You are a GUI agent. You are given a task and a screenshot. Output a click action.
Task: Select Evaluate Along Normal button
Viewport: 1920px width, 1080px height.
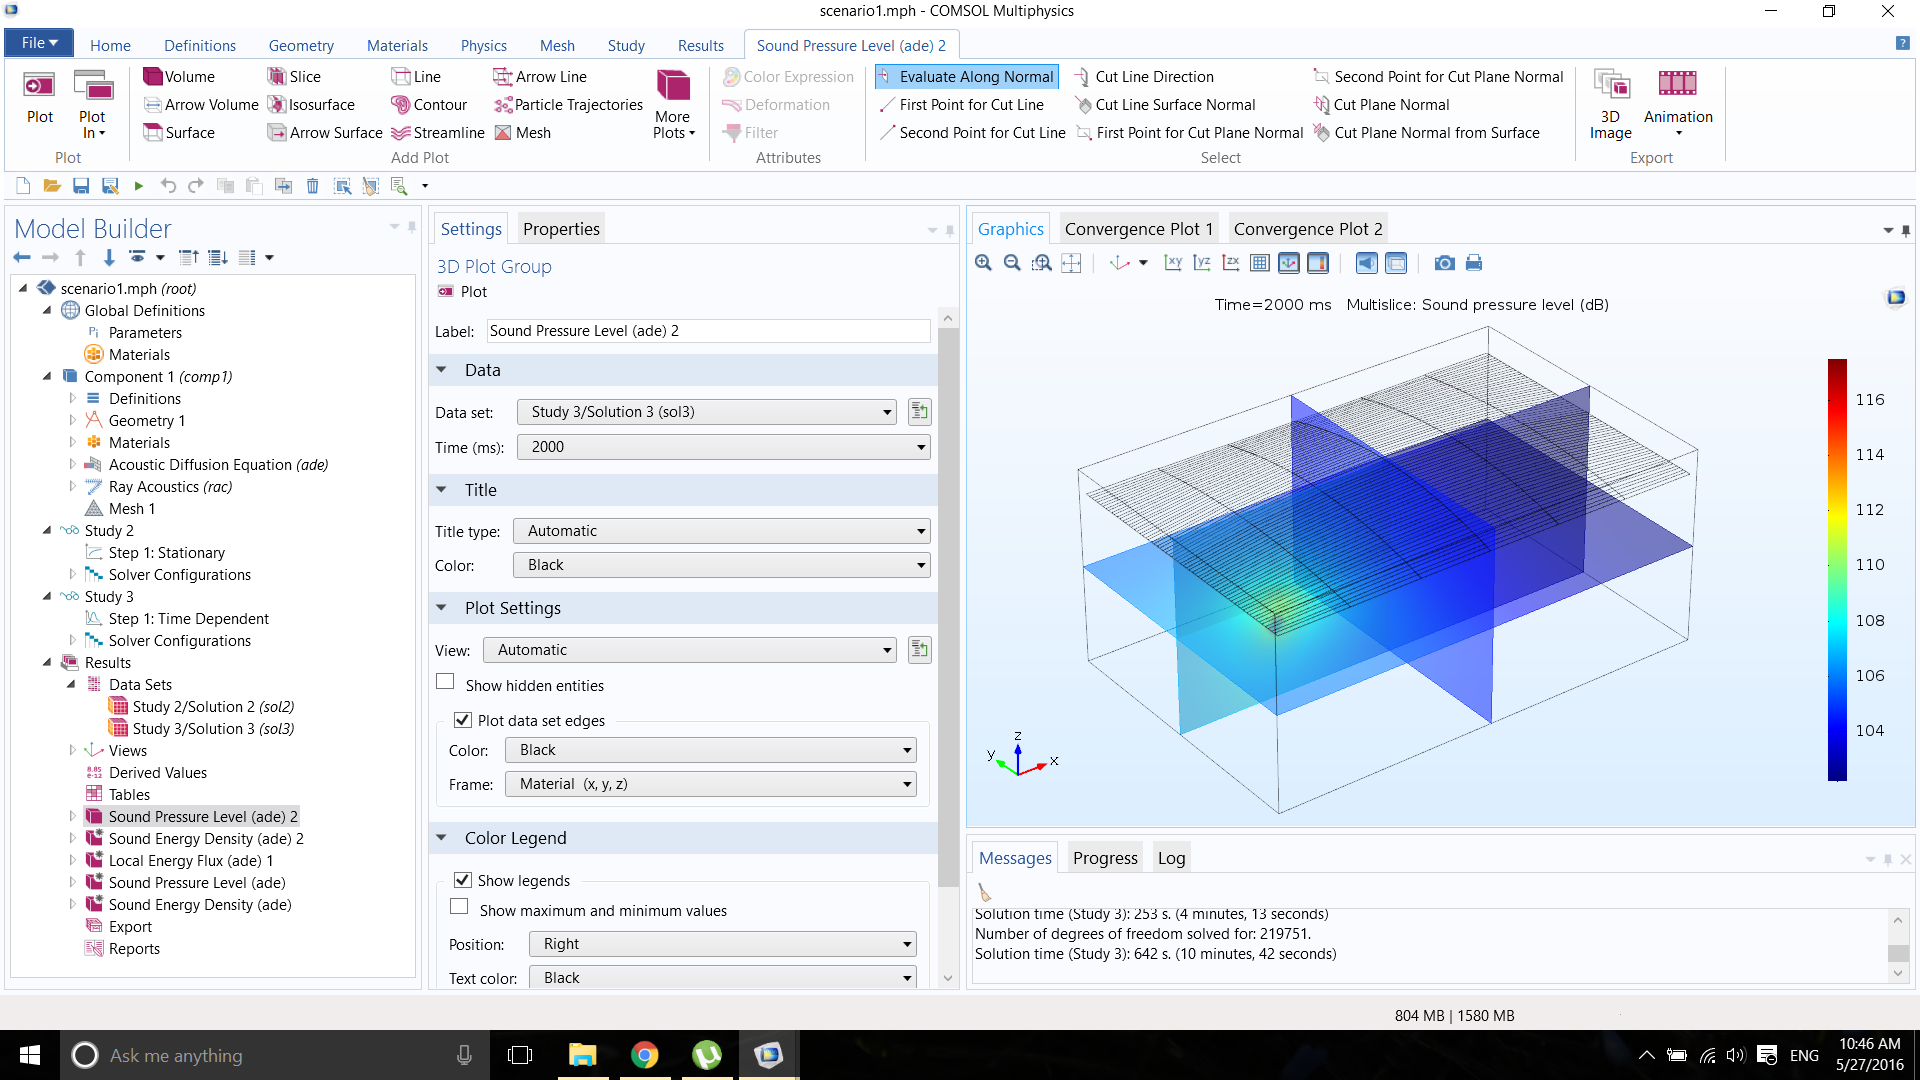pyautogui.click(x=965, y=77)
